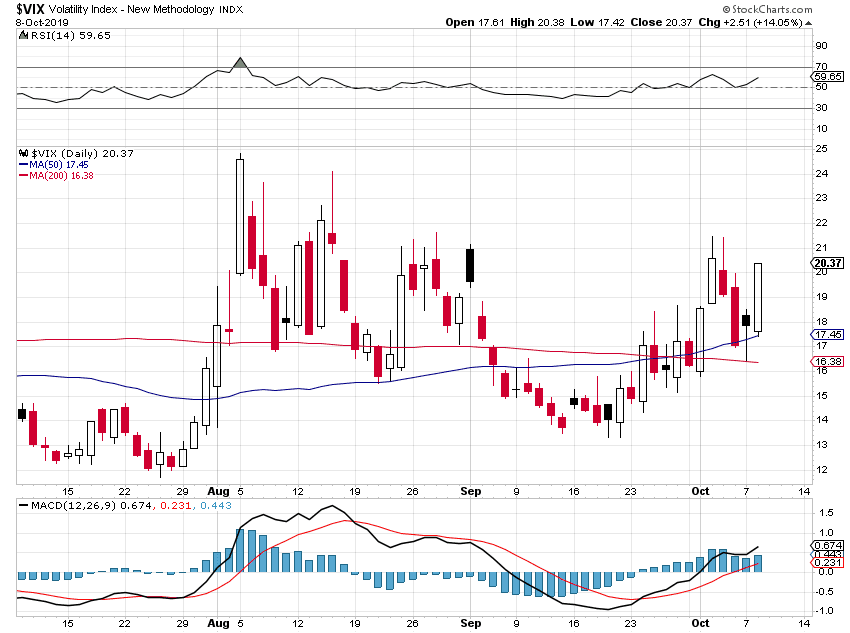
Task: Click the 12 level on the price axis
Action: coord(822,470)
